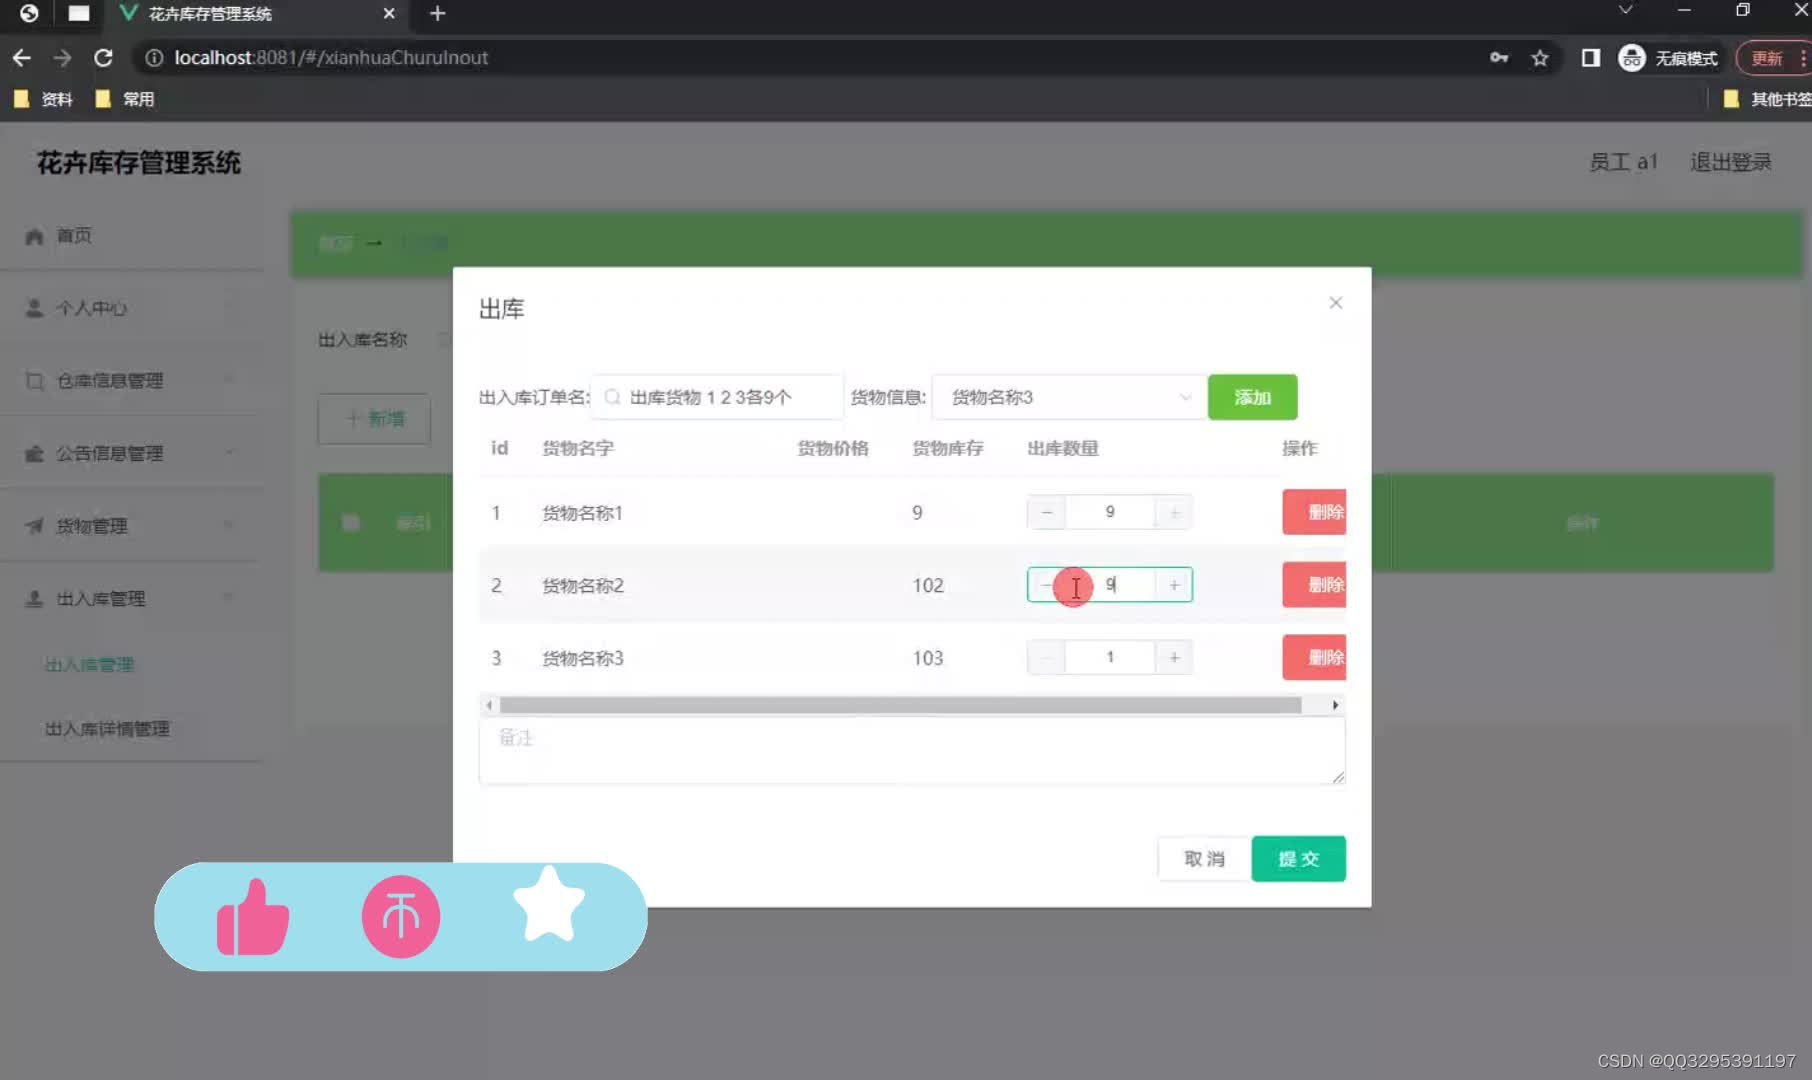Collapse 出入库管理 sidebar menu

pyautogui.click(x=130, y=598)
